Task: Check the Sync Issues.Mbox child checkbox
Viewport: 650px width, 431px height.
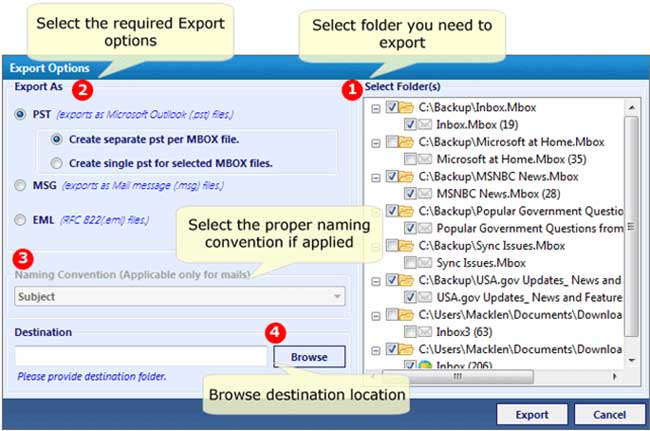Action: pos(410,263)
